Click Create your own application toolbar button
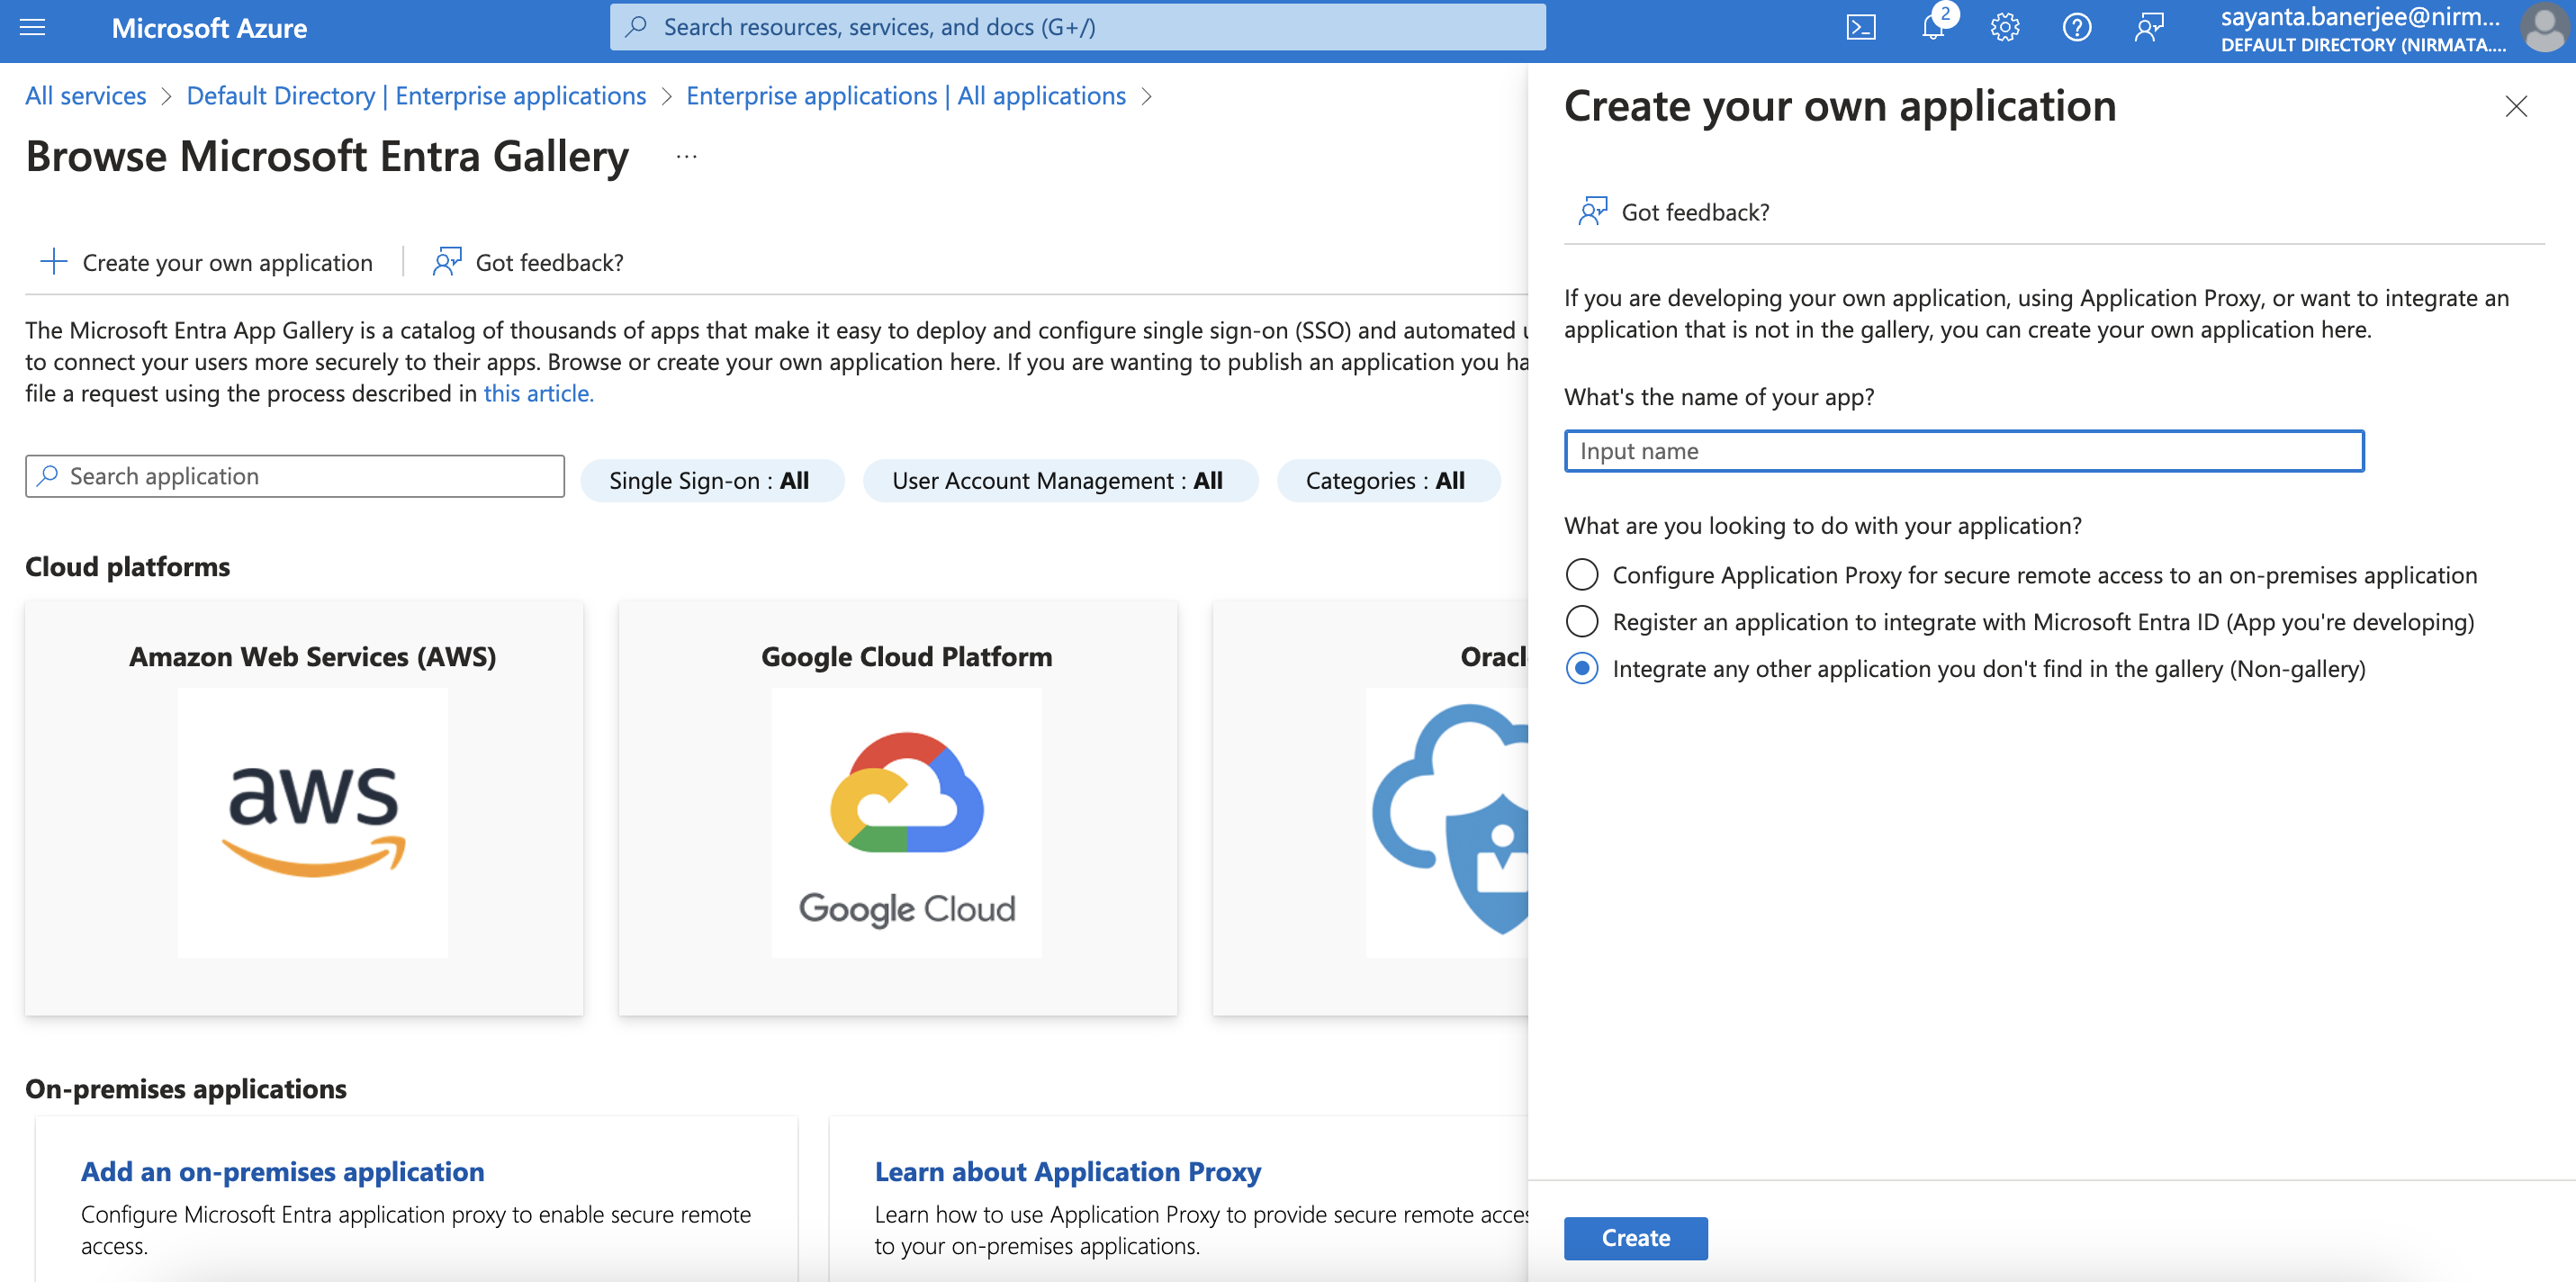Viewport: 2576px width, 1282px height. (x=206, y=262)
